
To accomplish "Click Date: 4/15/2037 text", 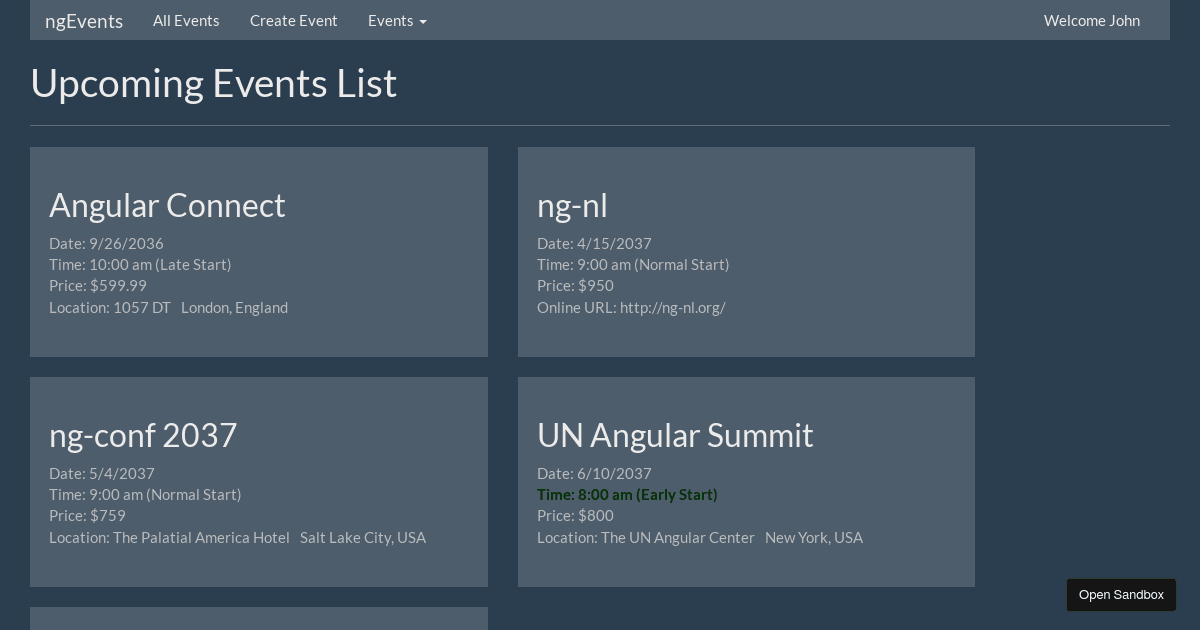I will (594, 243).
